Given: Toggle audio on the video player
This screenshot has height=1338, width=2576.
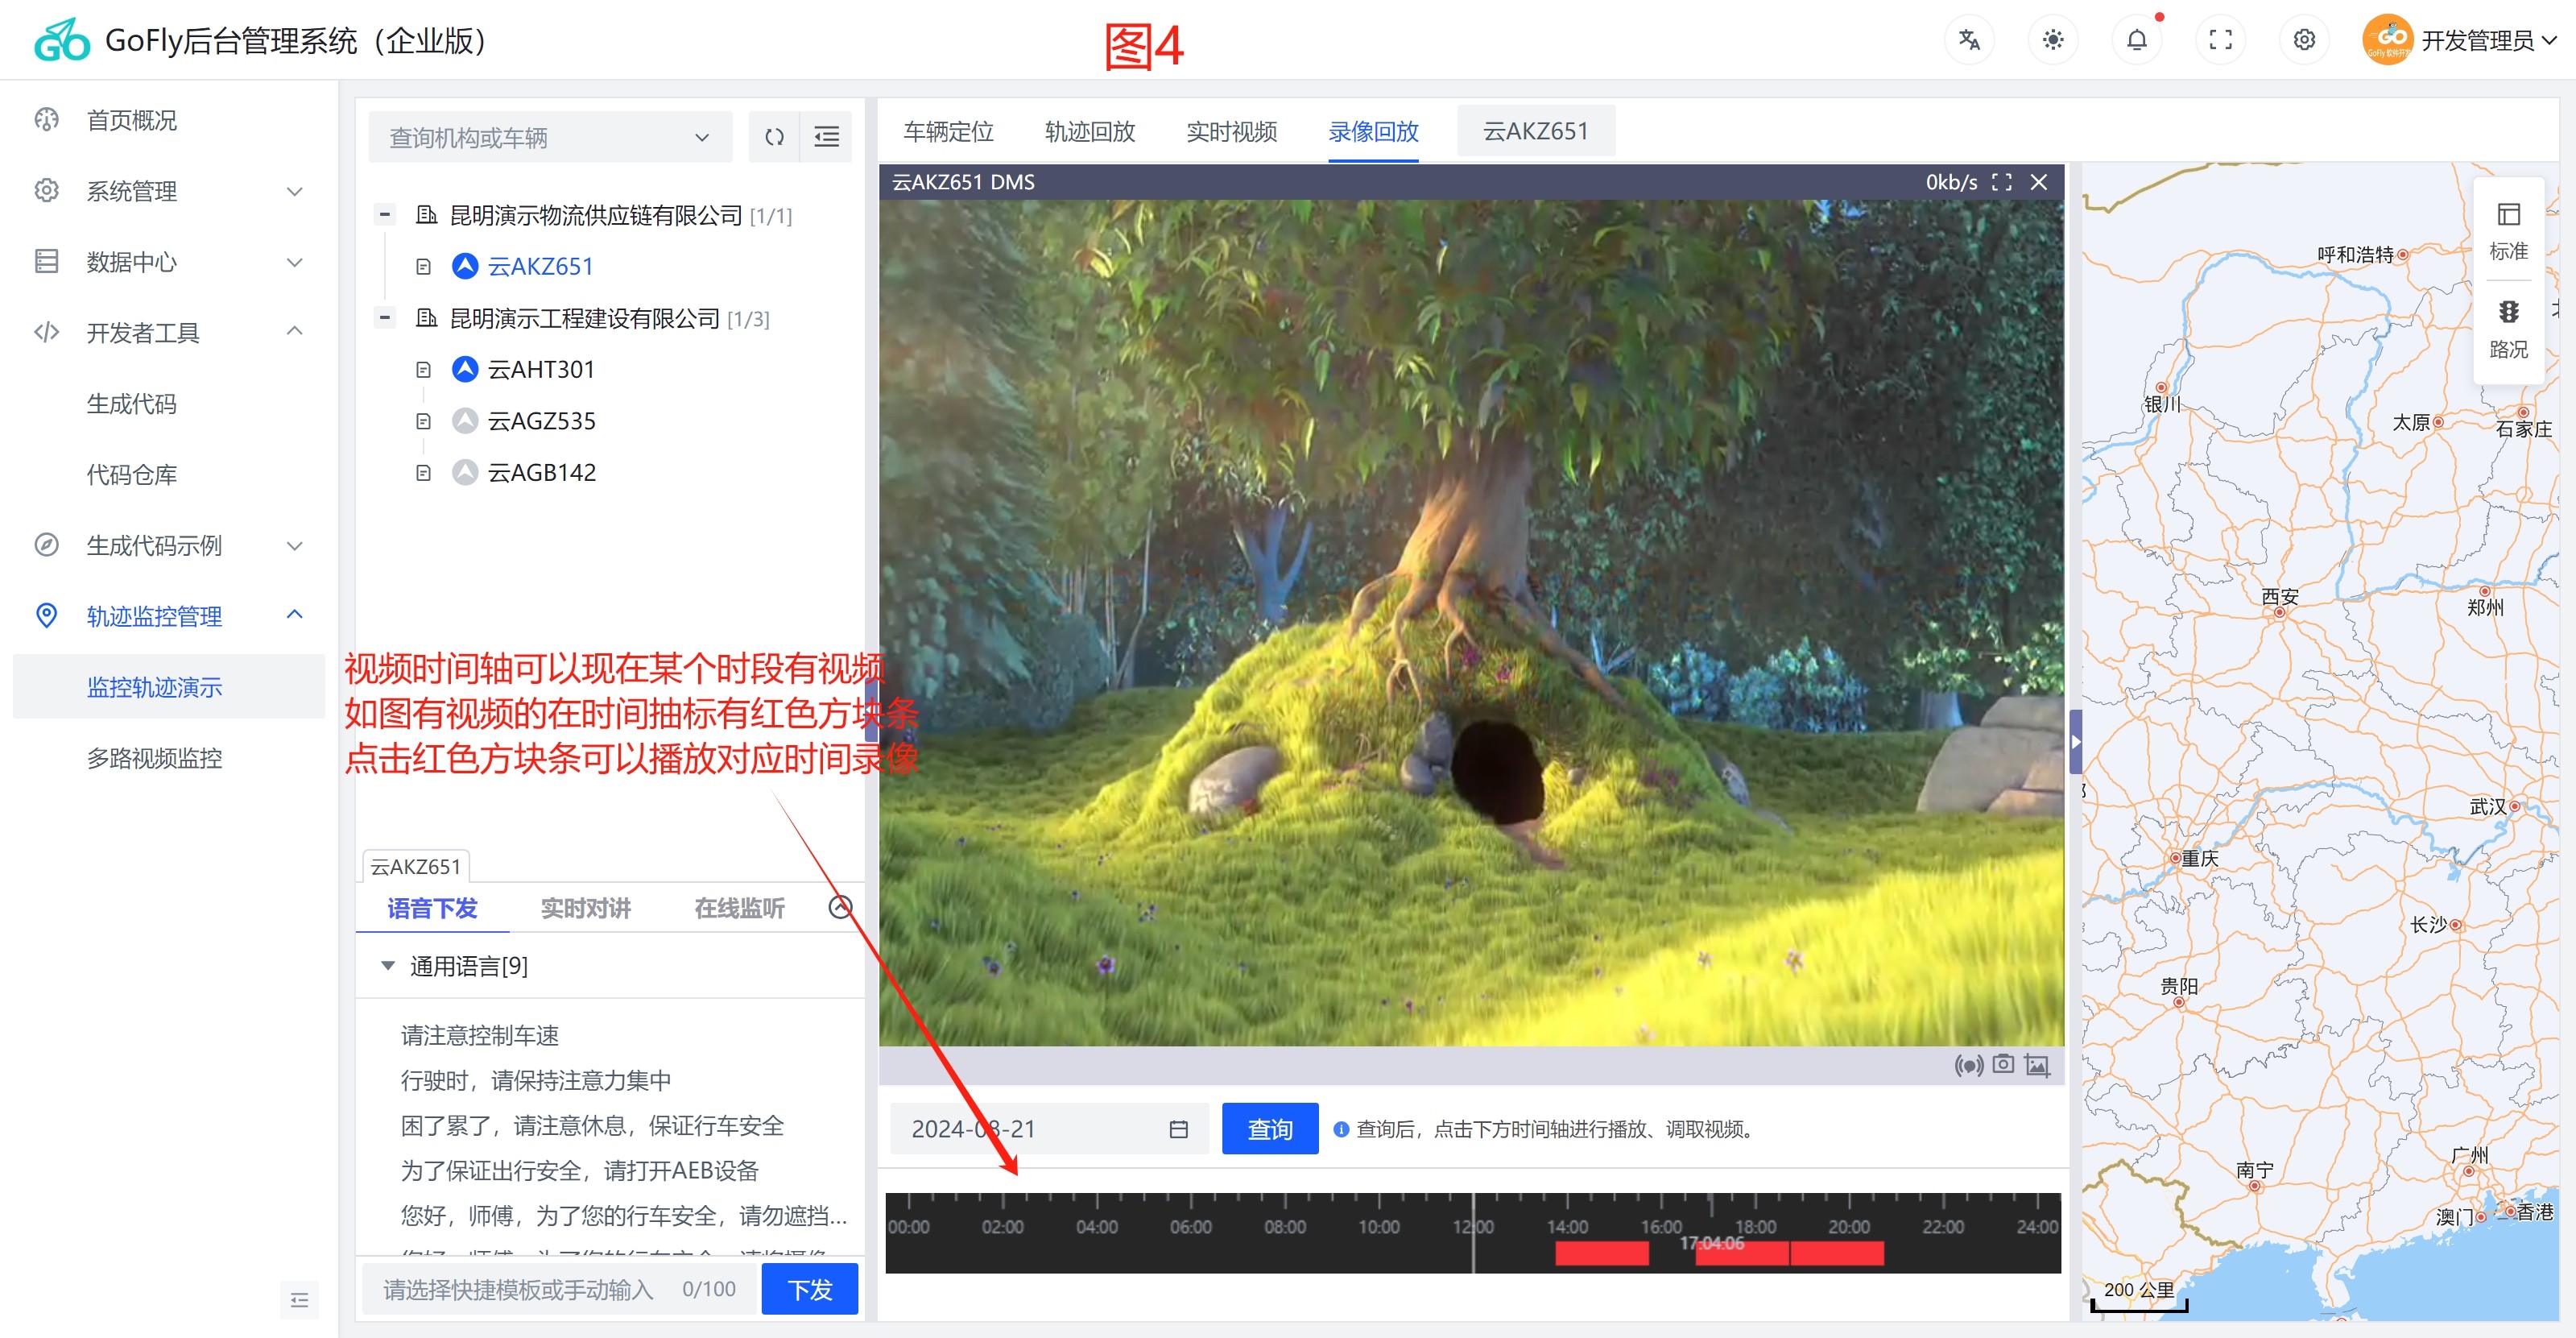Looking at the screenshot, I should (1968, 1065).
